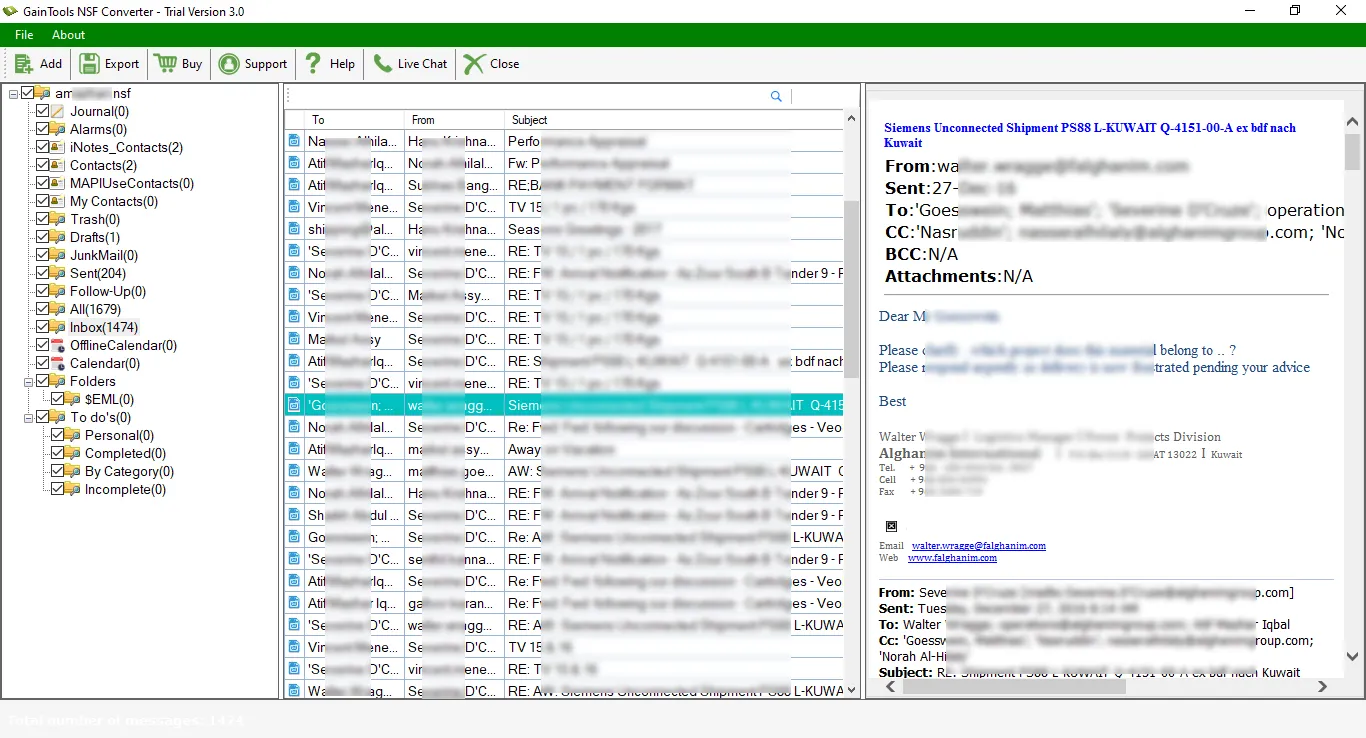Open the File menu

(24, 35)
